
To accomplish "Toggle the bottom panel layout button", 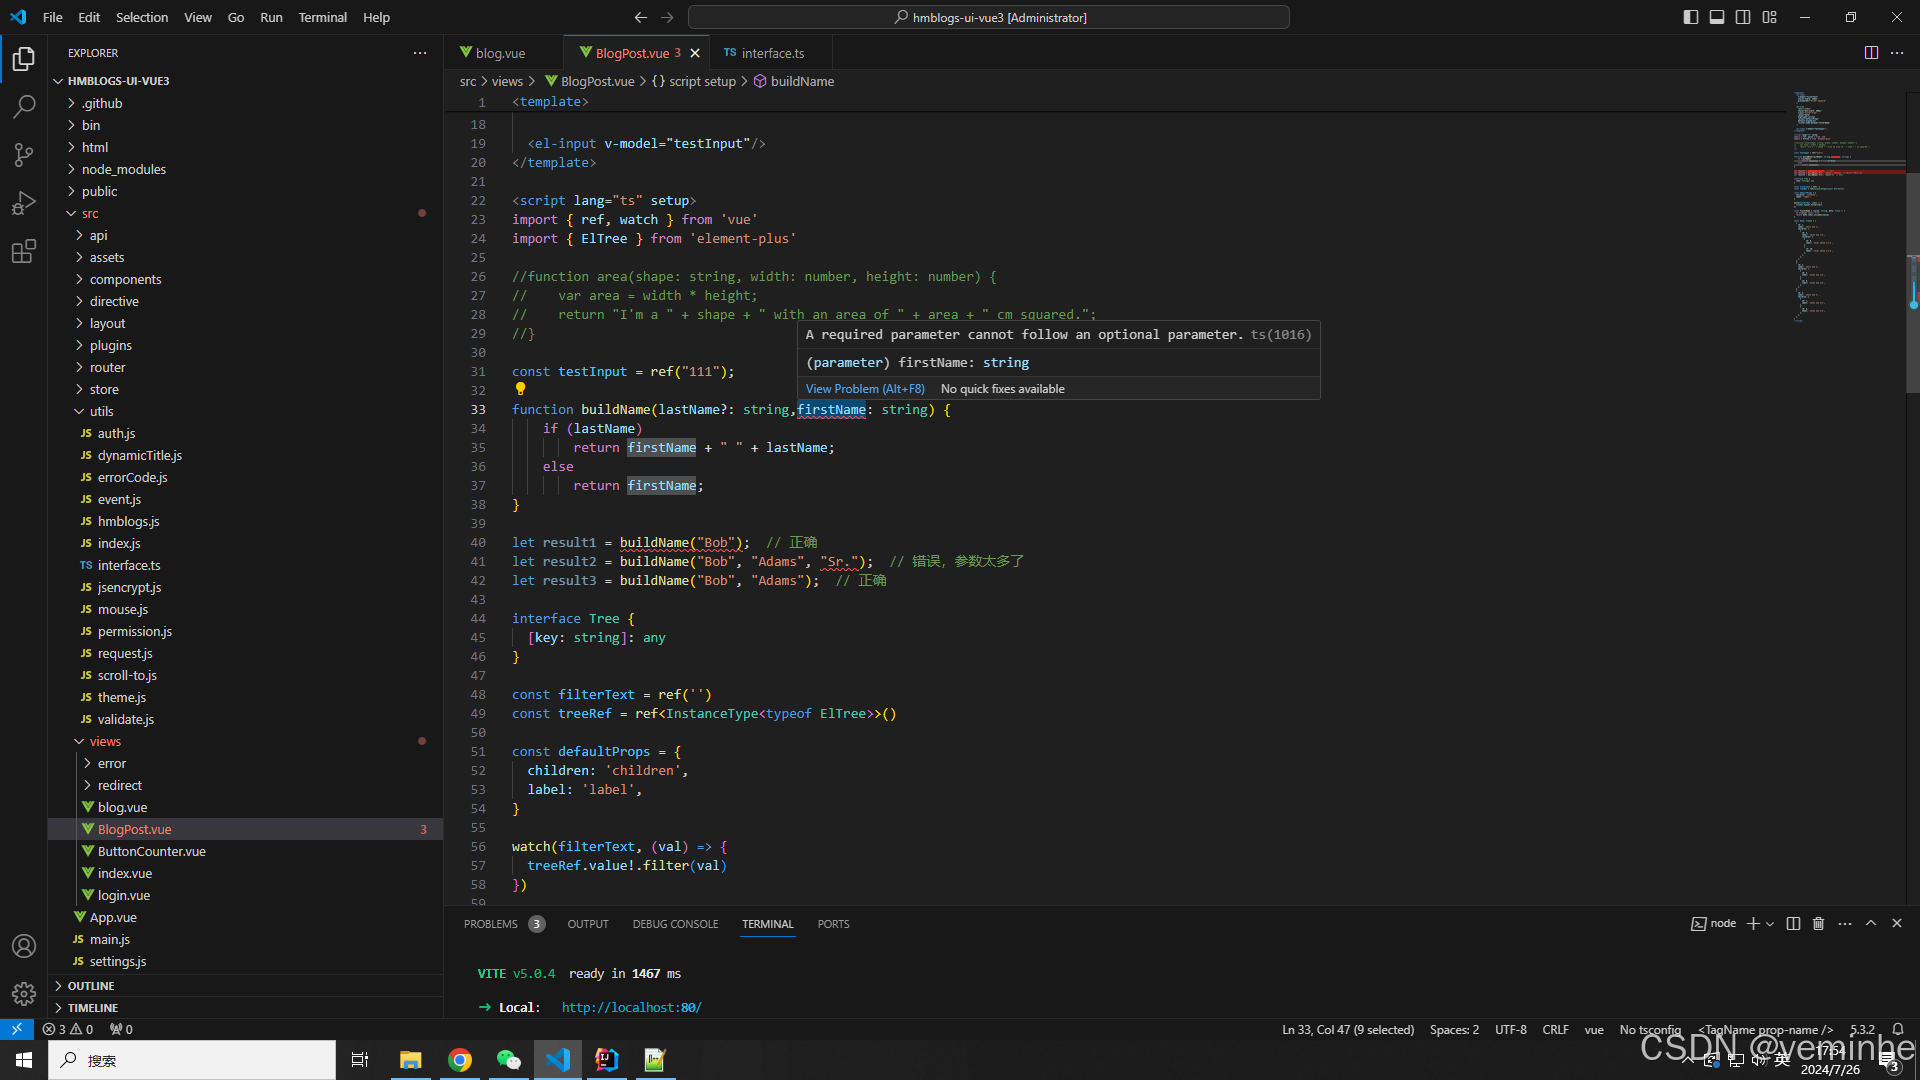I will point(1717,17).
